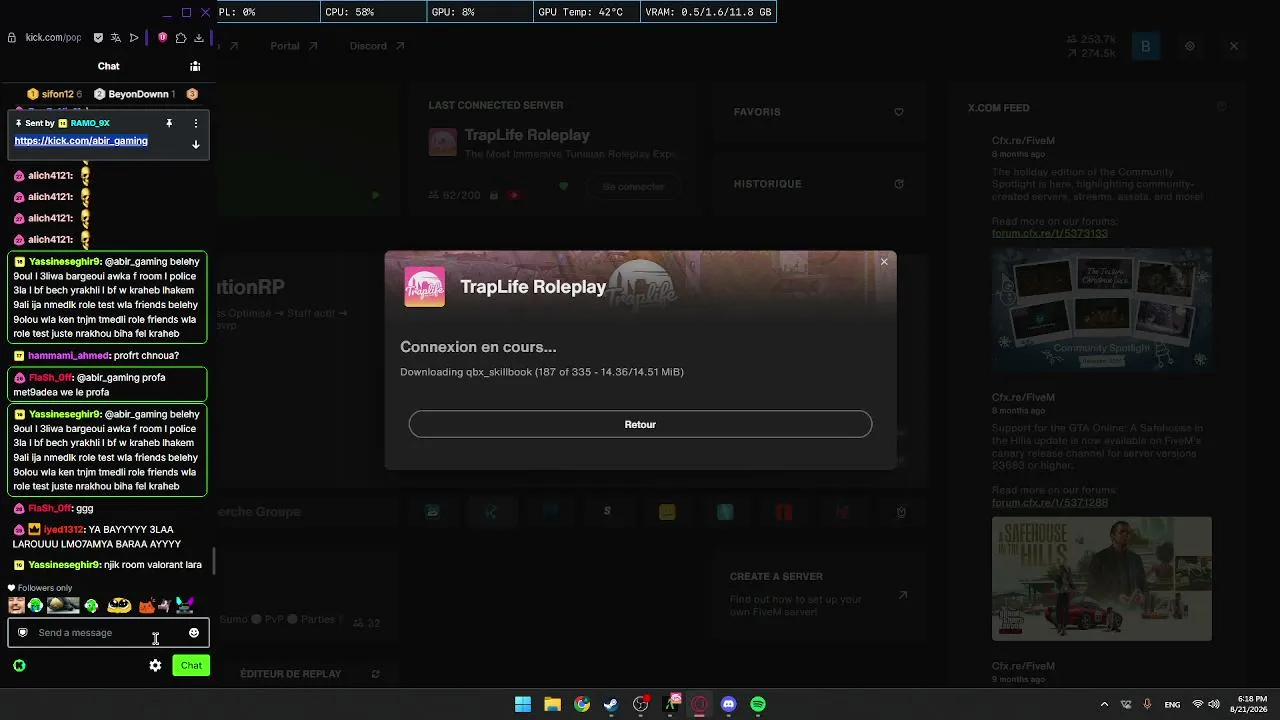Open the pink shield extension icon
The width and height of the screenshot is (1280, 720).
coord(163,38)
